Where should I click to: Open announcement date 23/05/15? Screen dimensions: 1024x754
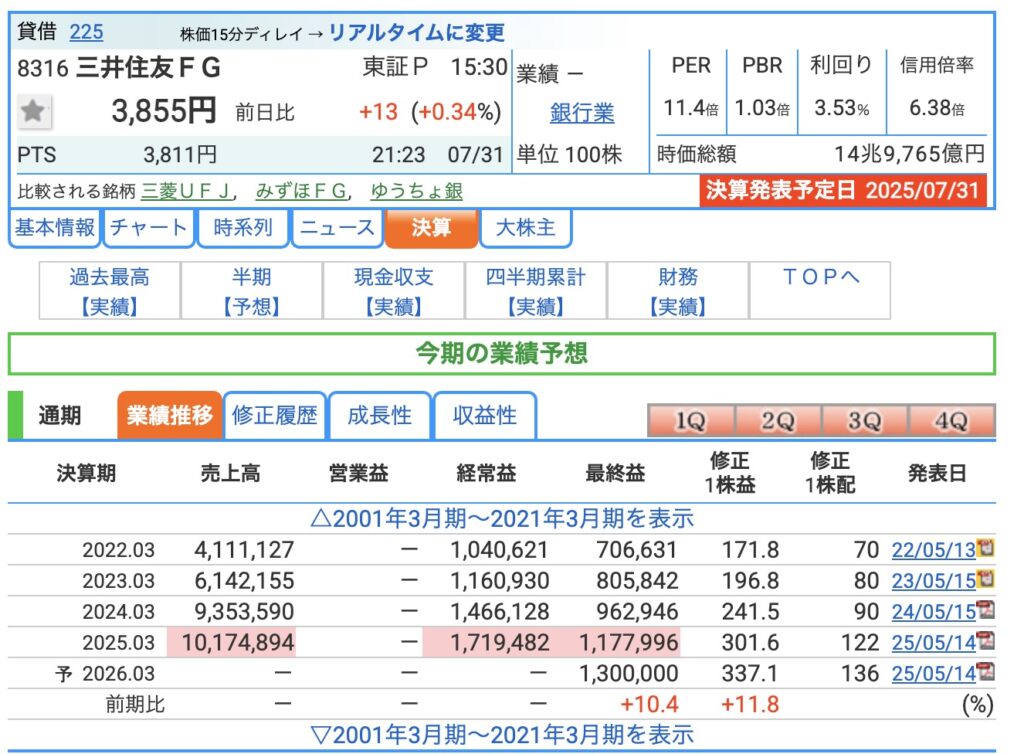933,581
